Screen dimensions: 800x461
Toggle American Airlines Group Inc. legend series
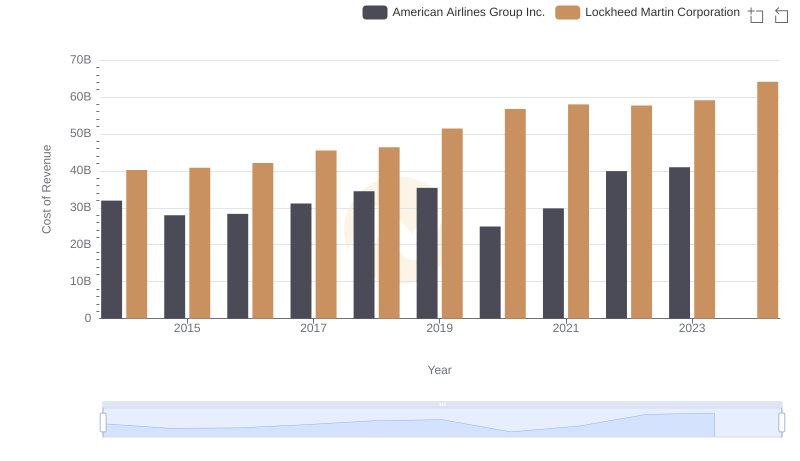[x=454, y=12]
